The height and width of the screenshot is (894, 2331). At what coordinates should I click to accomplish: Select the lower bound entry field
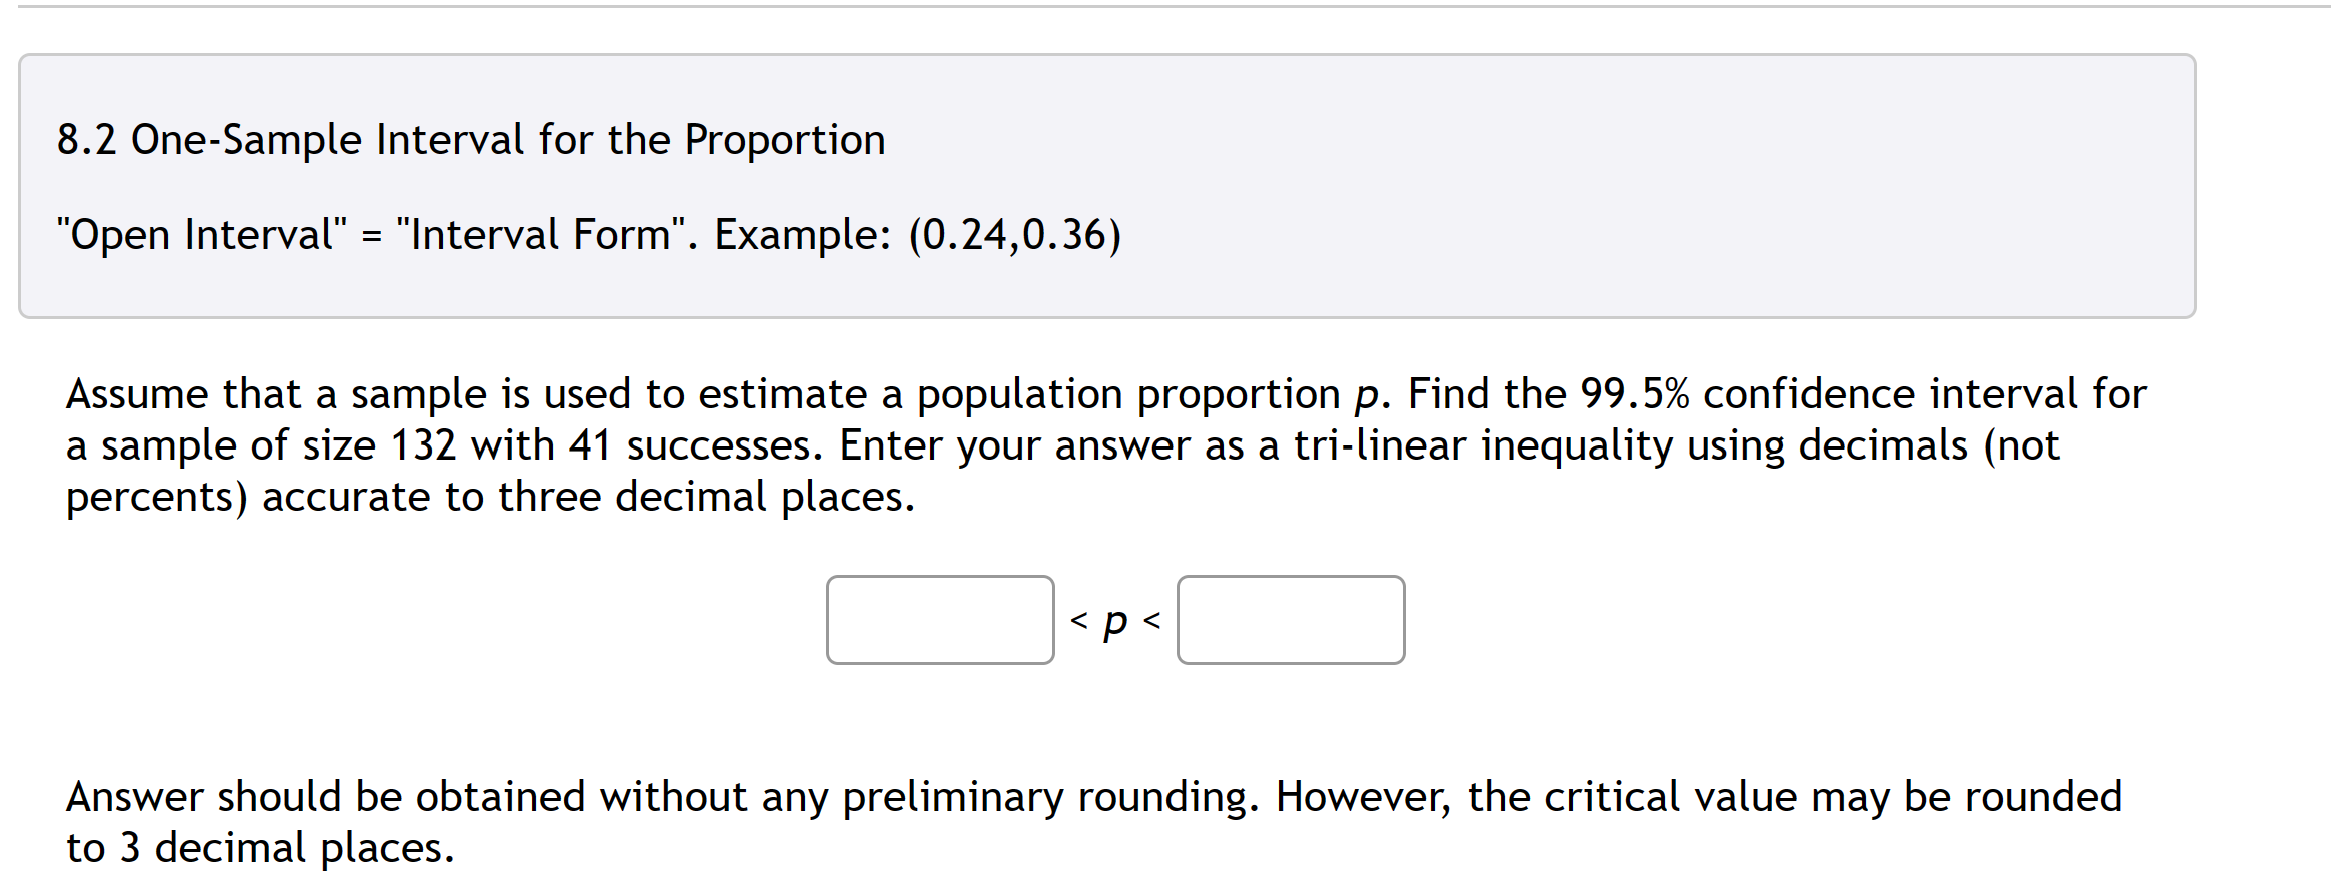coord(941,620)
